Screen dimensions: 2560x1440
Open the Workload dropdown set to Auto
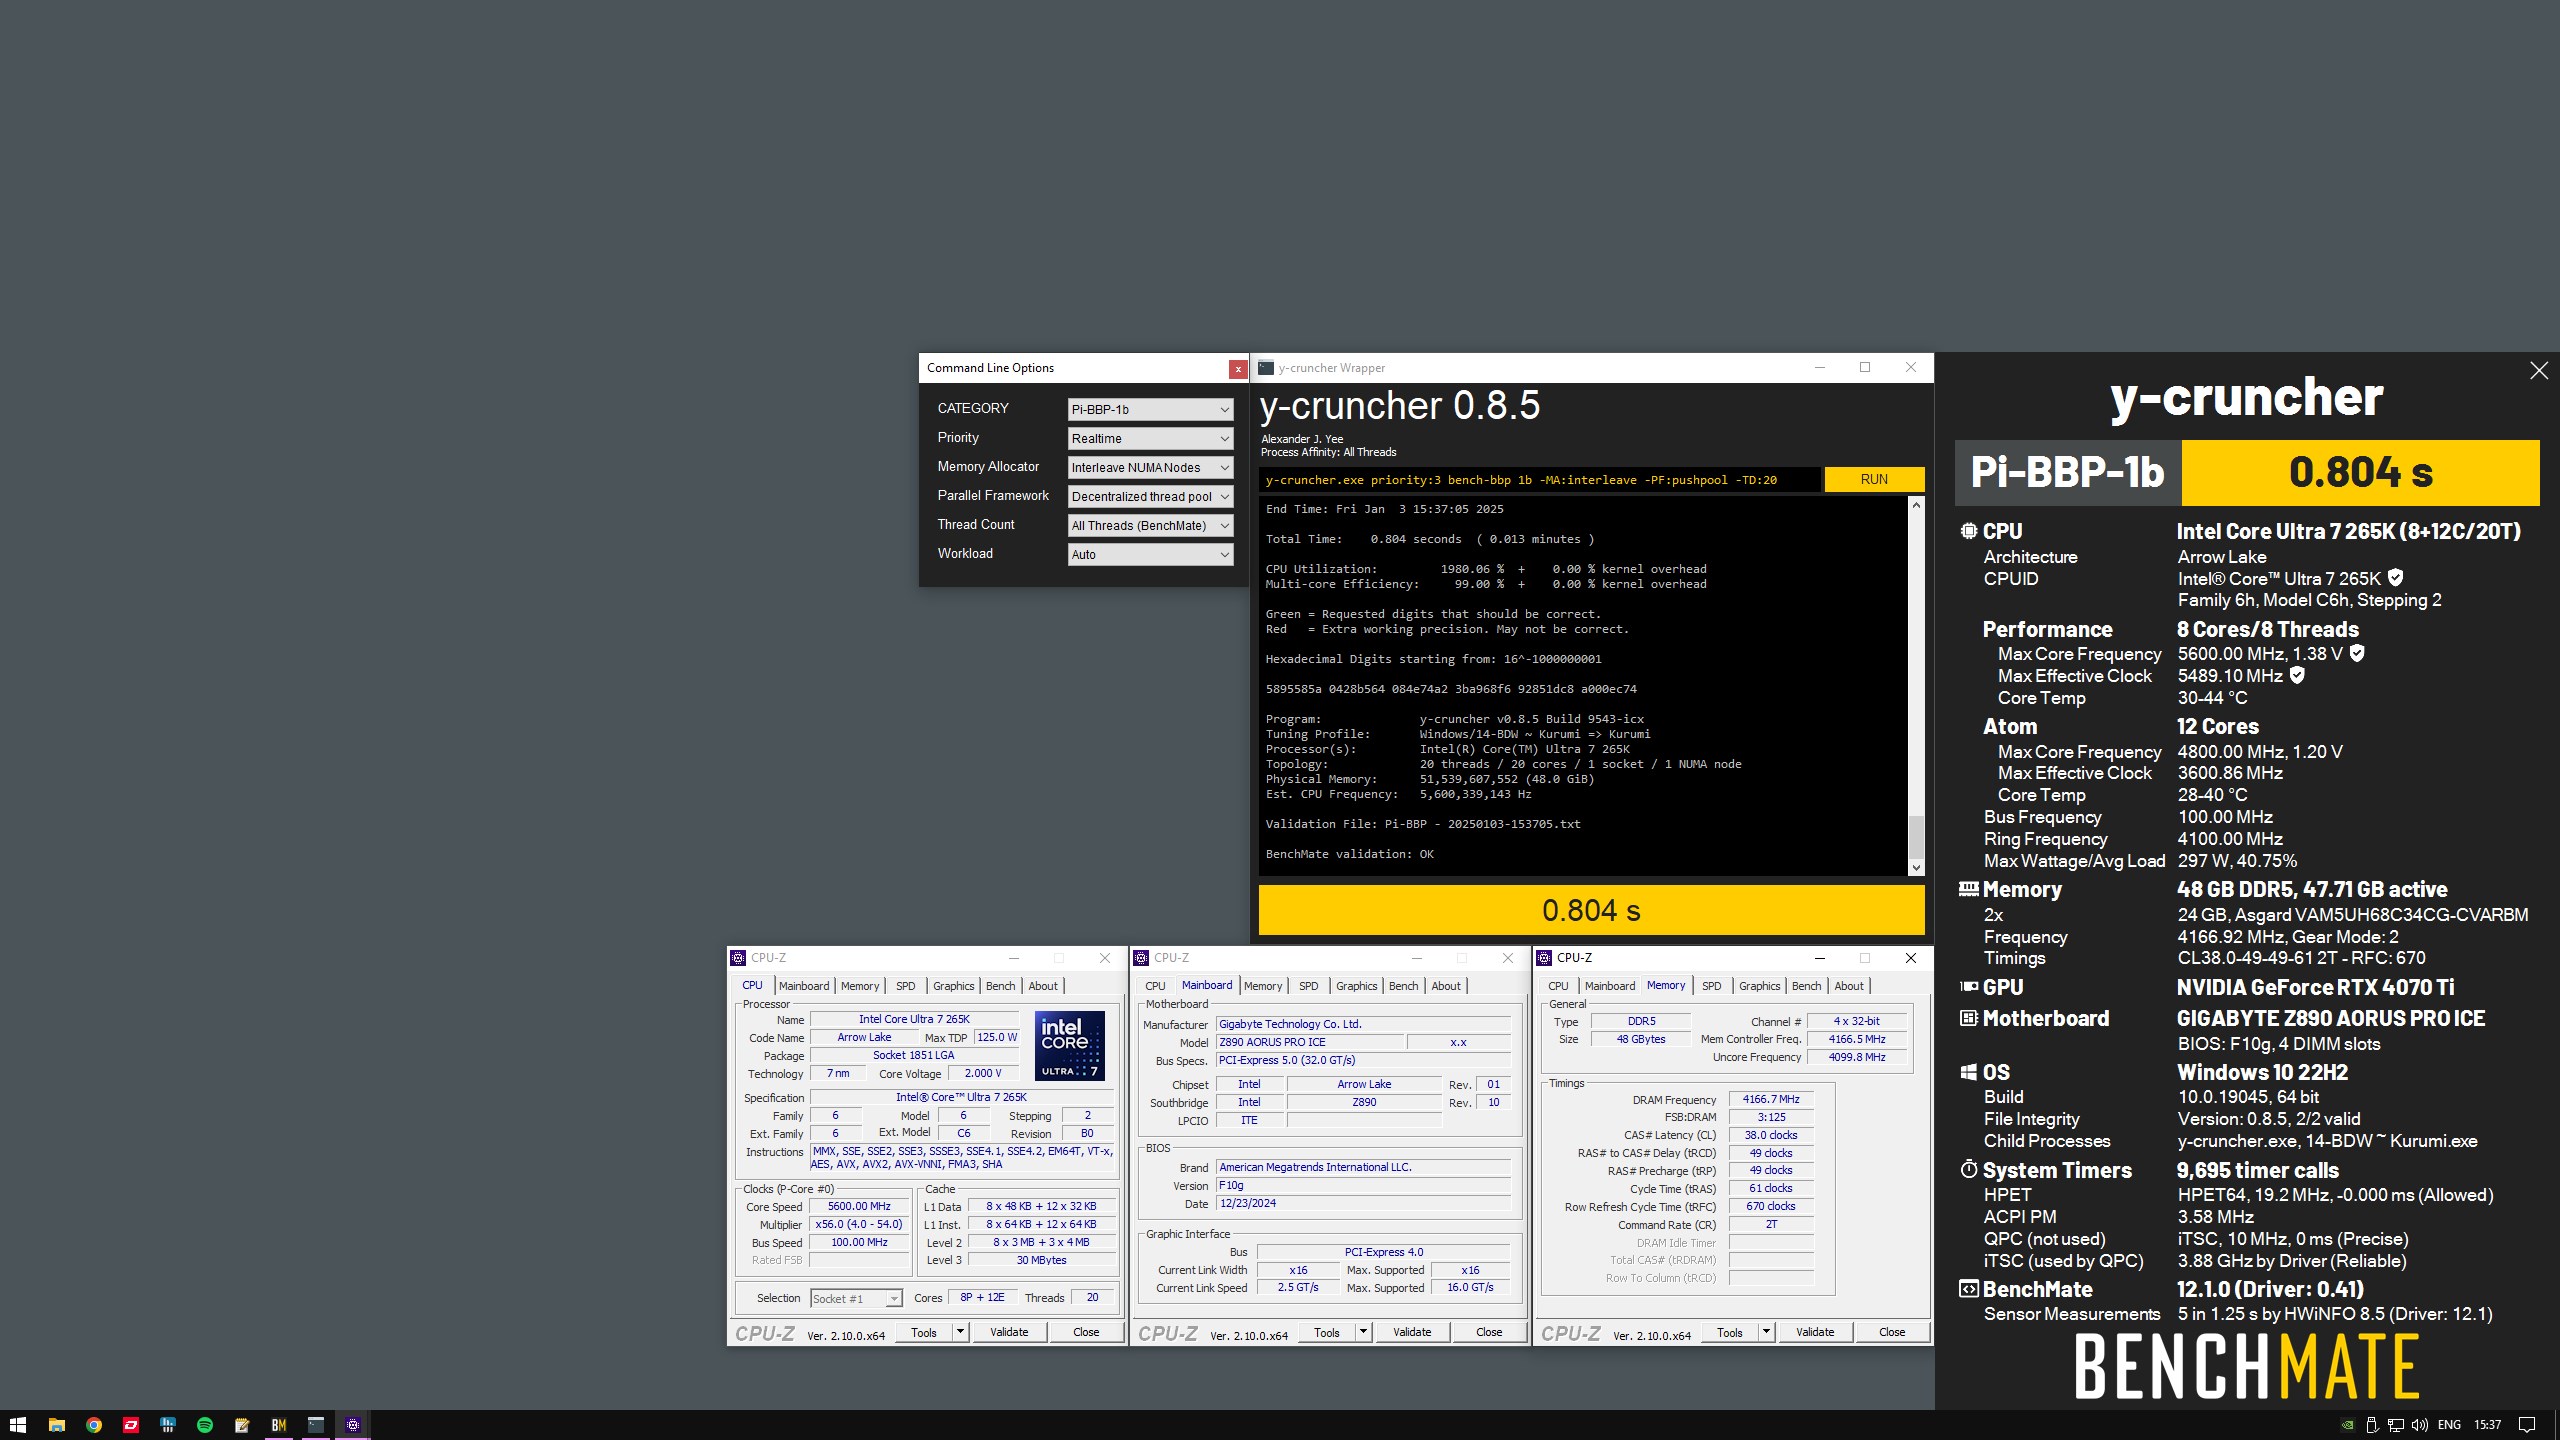1150,554
